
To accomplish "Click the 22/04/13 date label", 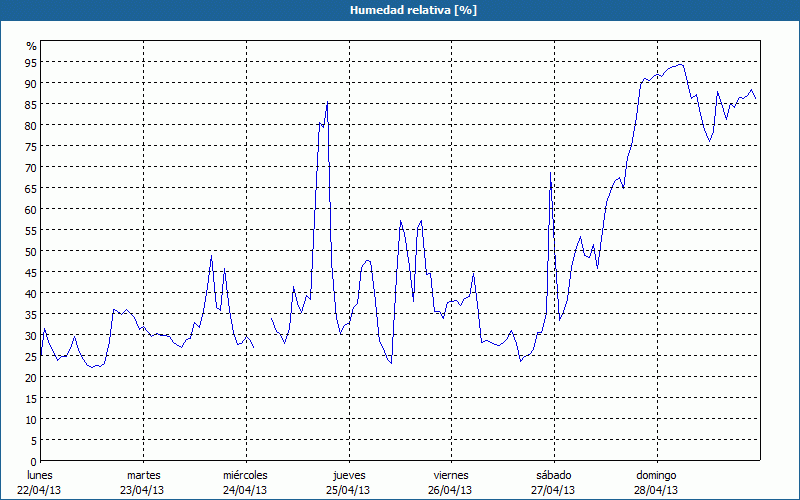I will 40,490.
